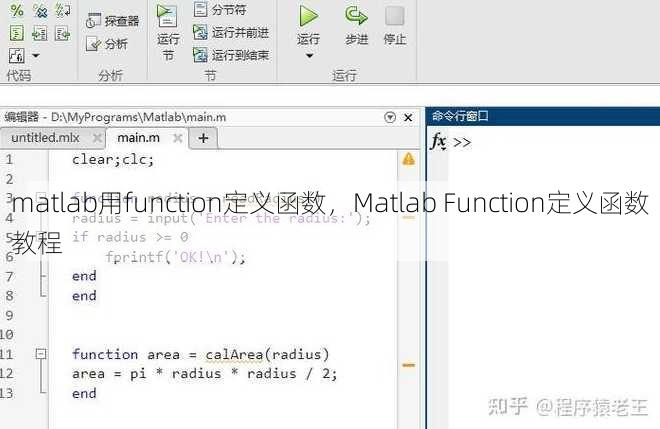Click the wrap comments icon
Viewport: 660px width, 429px height.
pyautogui.click(x=63, y=10)
